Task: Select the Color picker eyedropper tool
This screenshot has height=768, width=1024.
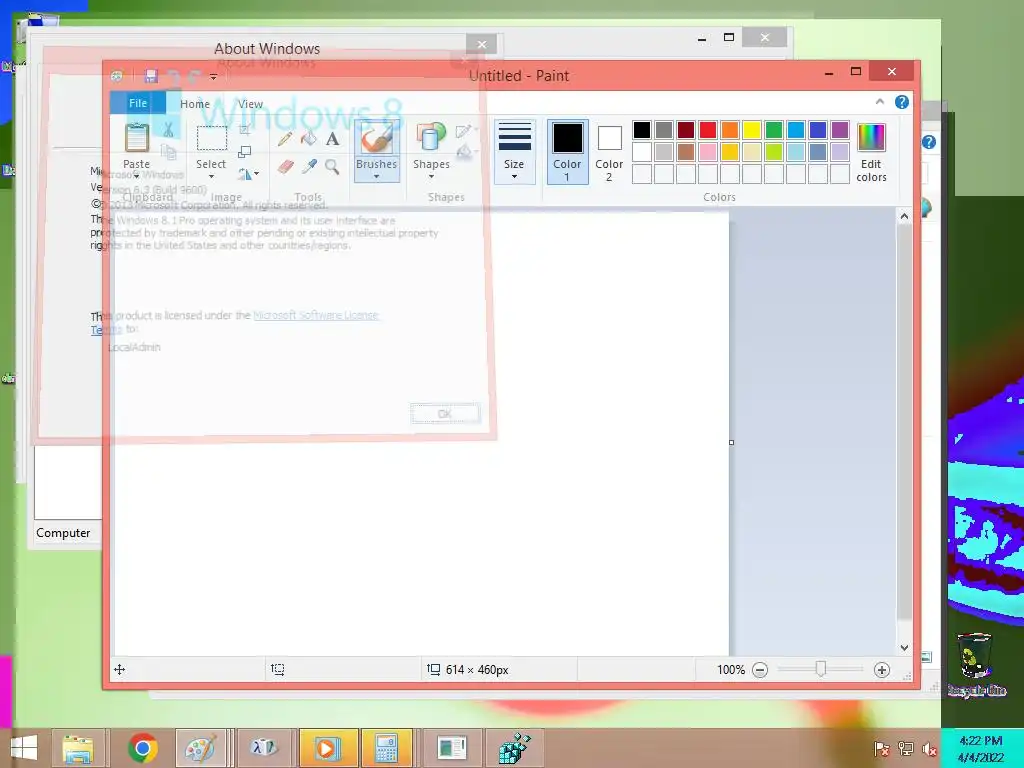Action: pyautogui.click(x=309, y=167)
